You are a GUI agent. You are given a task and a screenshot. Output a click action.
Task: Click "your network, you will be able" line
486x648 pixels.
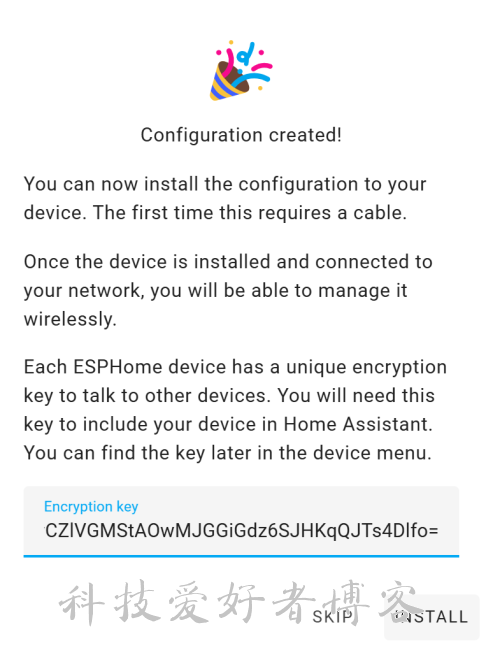coord(215,291)
